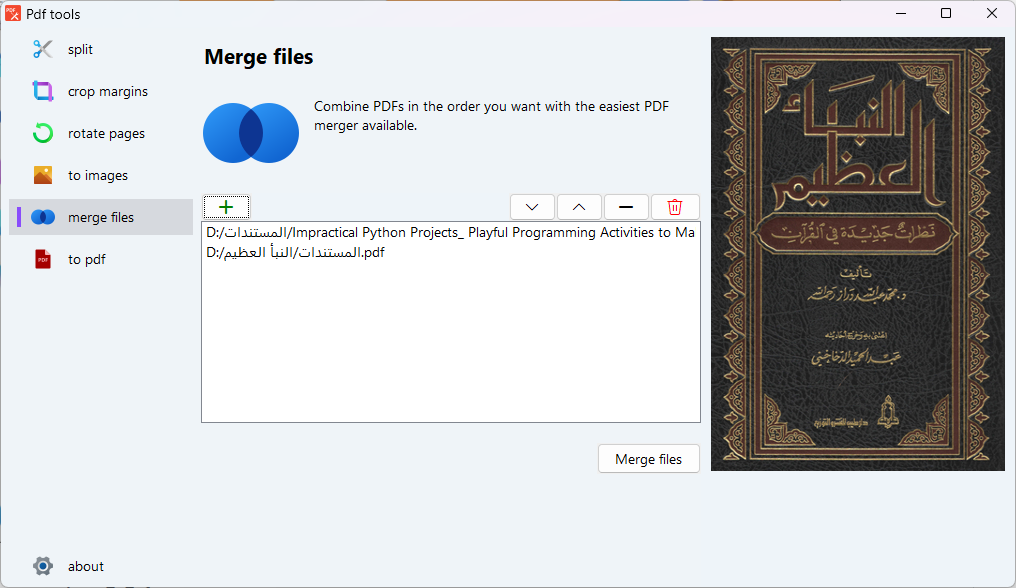Click the blue merge files sidebar icon
The height and width of the screenshot is (588, 1016).
click(x=43, y=217)
